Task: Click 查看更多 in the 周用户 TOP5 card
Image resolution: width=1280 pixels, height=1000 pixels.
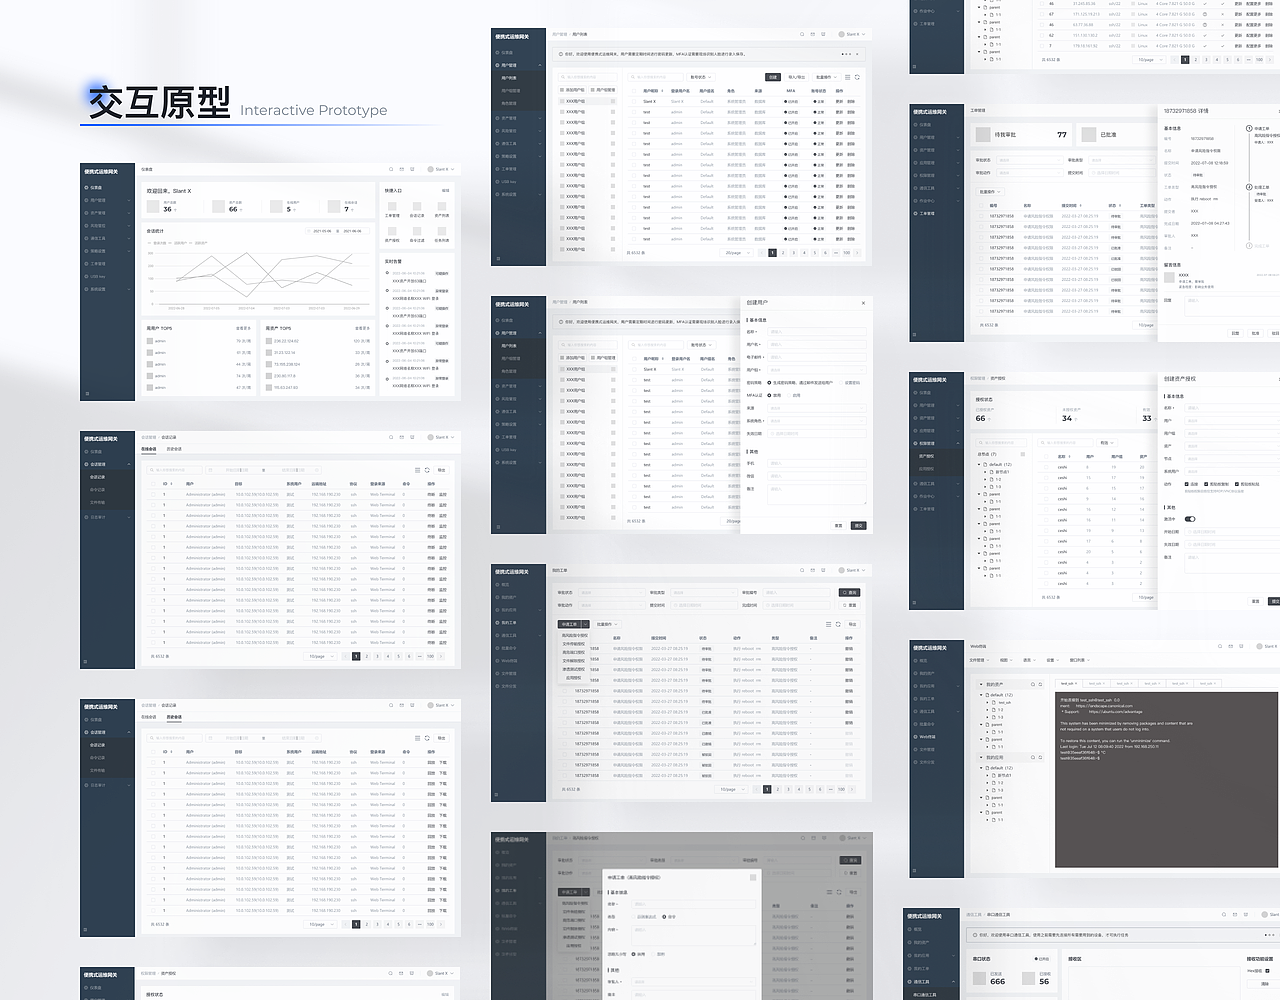Action: [x=243, y=328]
